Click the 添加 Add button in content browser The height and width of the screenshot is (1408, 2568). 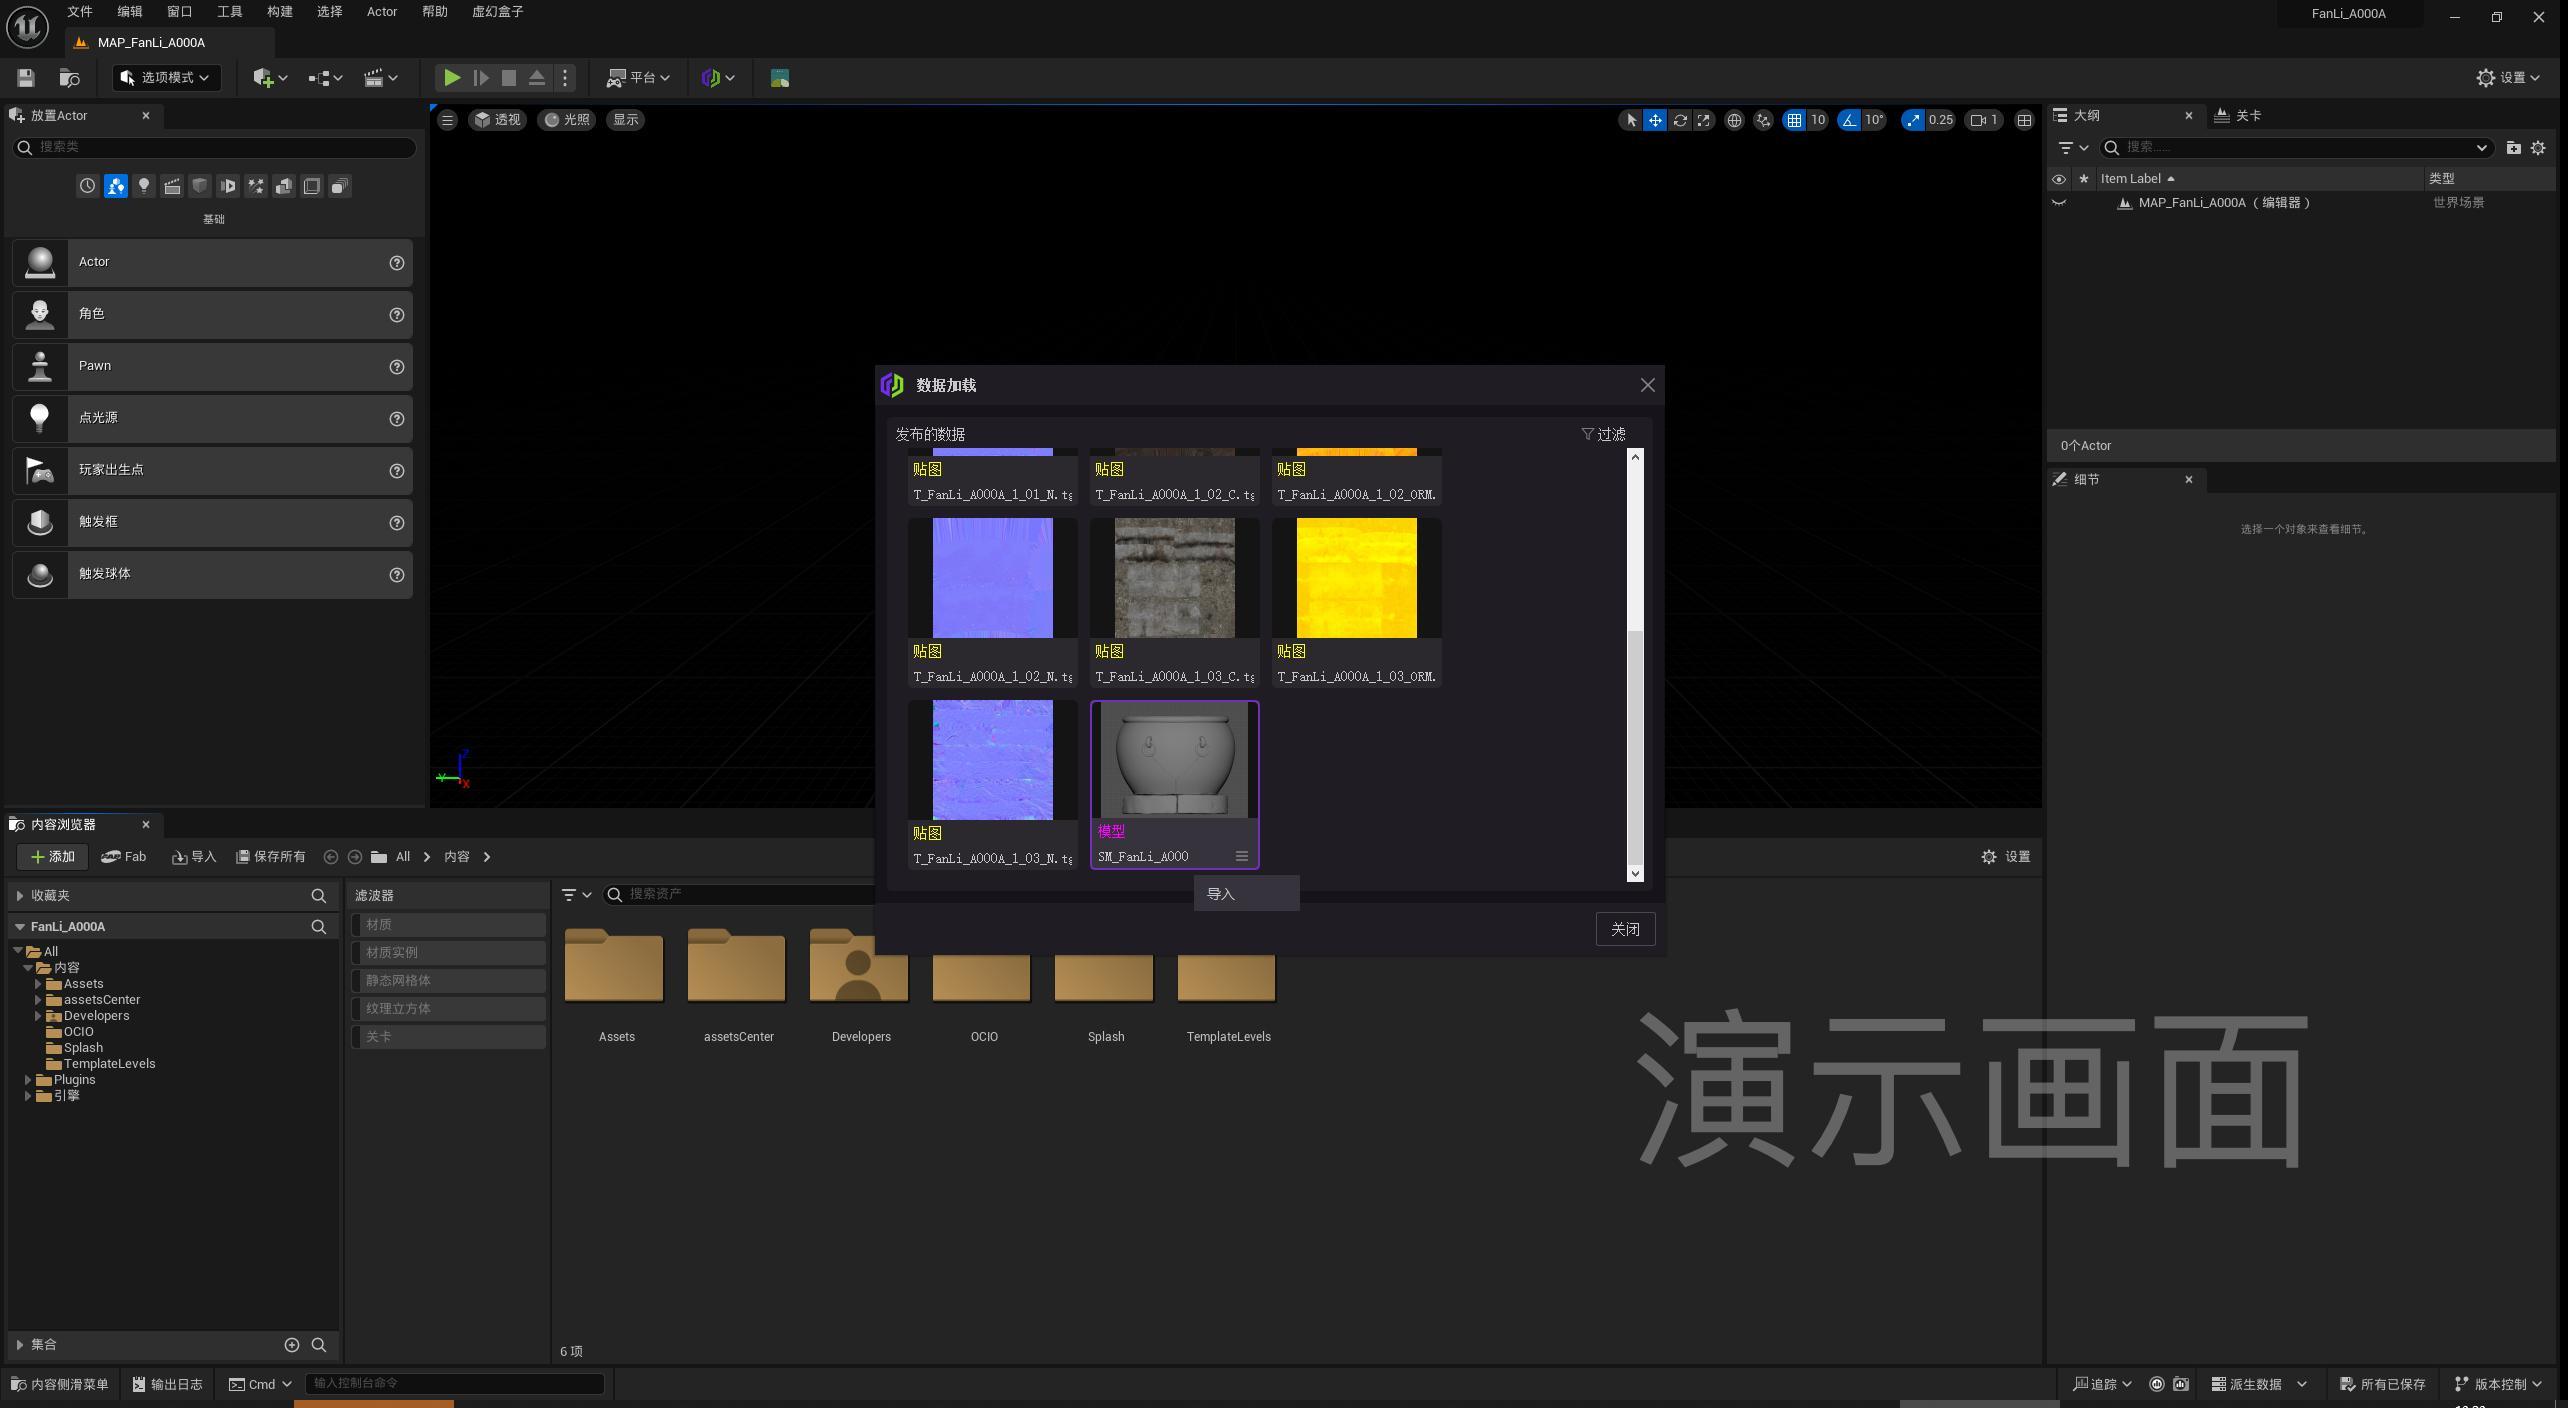[x=52, y=857]
